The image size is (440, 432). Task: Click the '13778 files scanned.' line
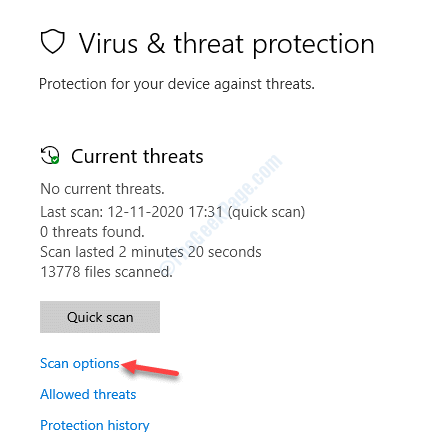(x=106, y=272)
